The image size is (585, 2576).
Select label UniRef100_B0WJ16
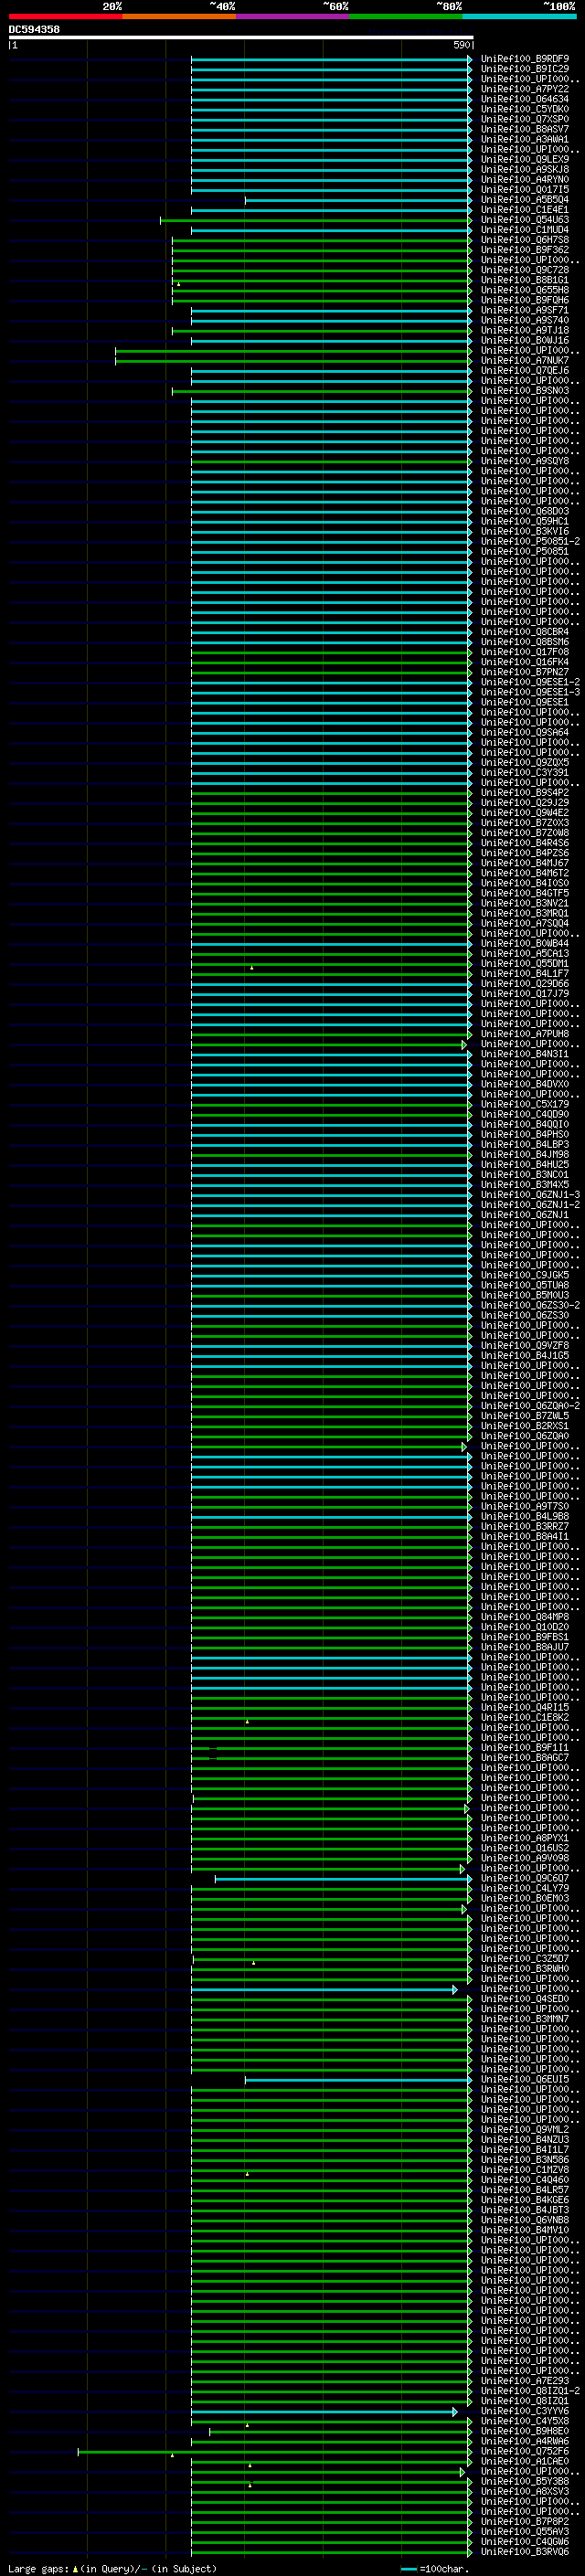pos(525,341)
